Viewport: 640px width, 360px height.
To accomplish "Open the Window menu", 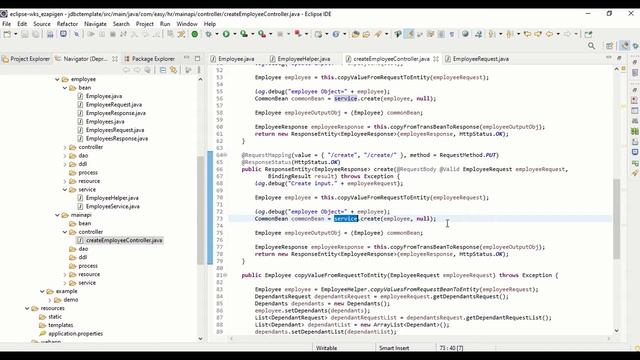I will pyautogui.click(x=187, y=24).
